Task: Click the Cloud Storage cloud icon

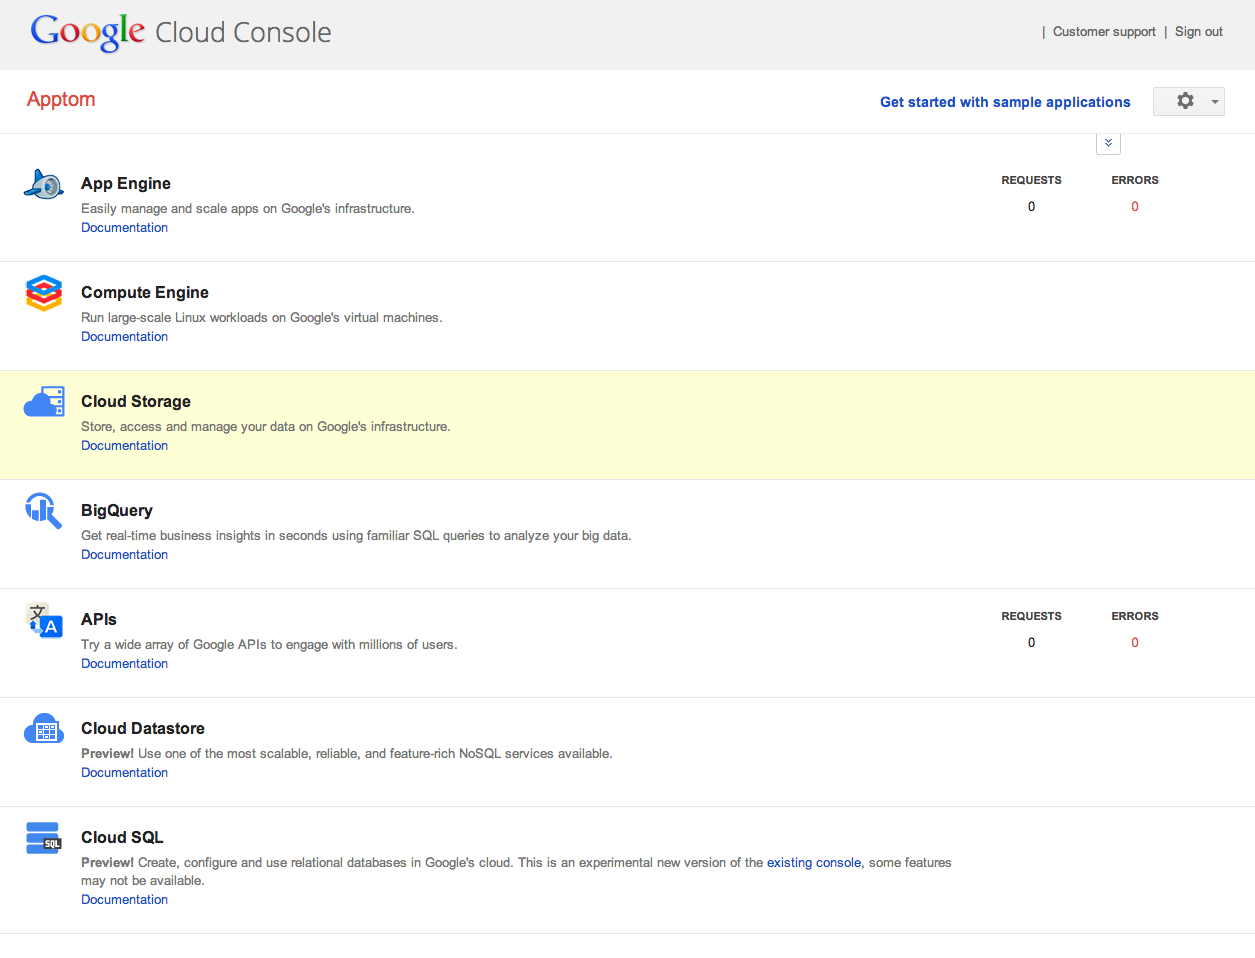Action: [x=44, y=402]
